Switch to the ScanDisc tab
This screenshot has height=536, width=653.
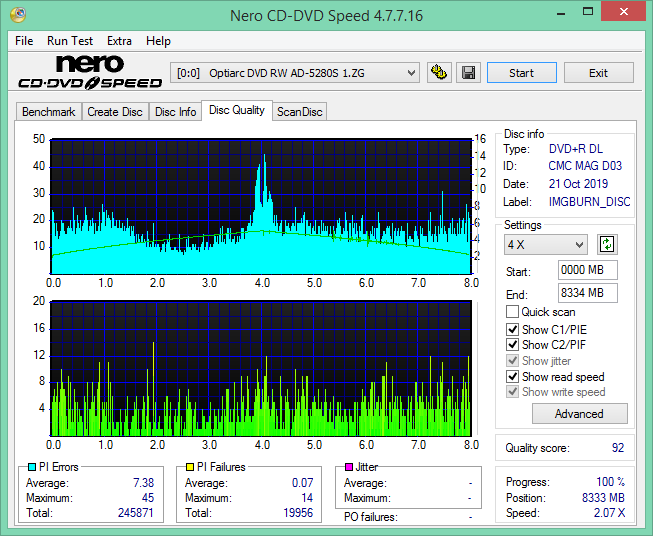pyautogui.click(x=300, y=112)
